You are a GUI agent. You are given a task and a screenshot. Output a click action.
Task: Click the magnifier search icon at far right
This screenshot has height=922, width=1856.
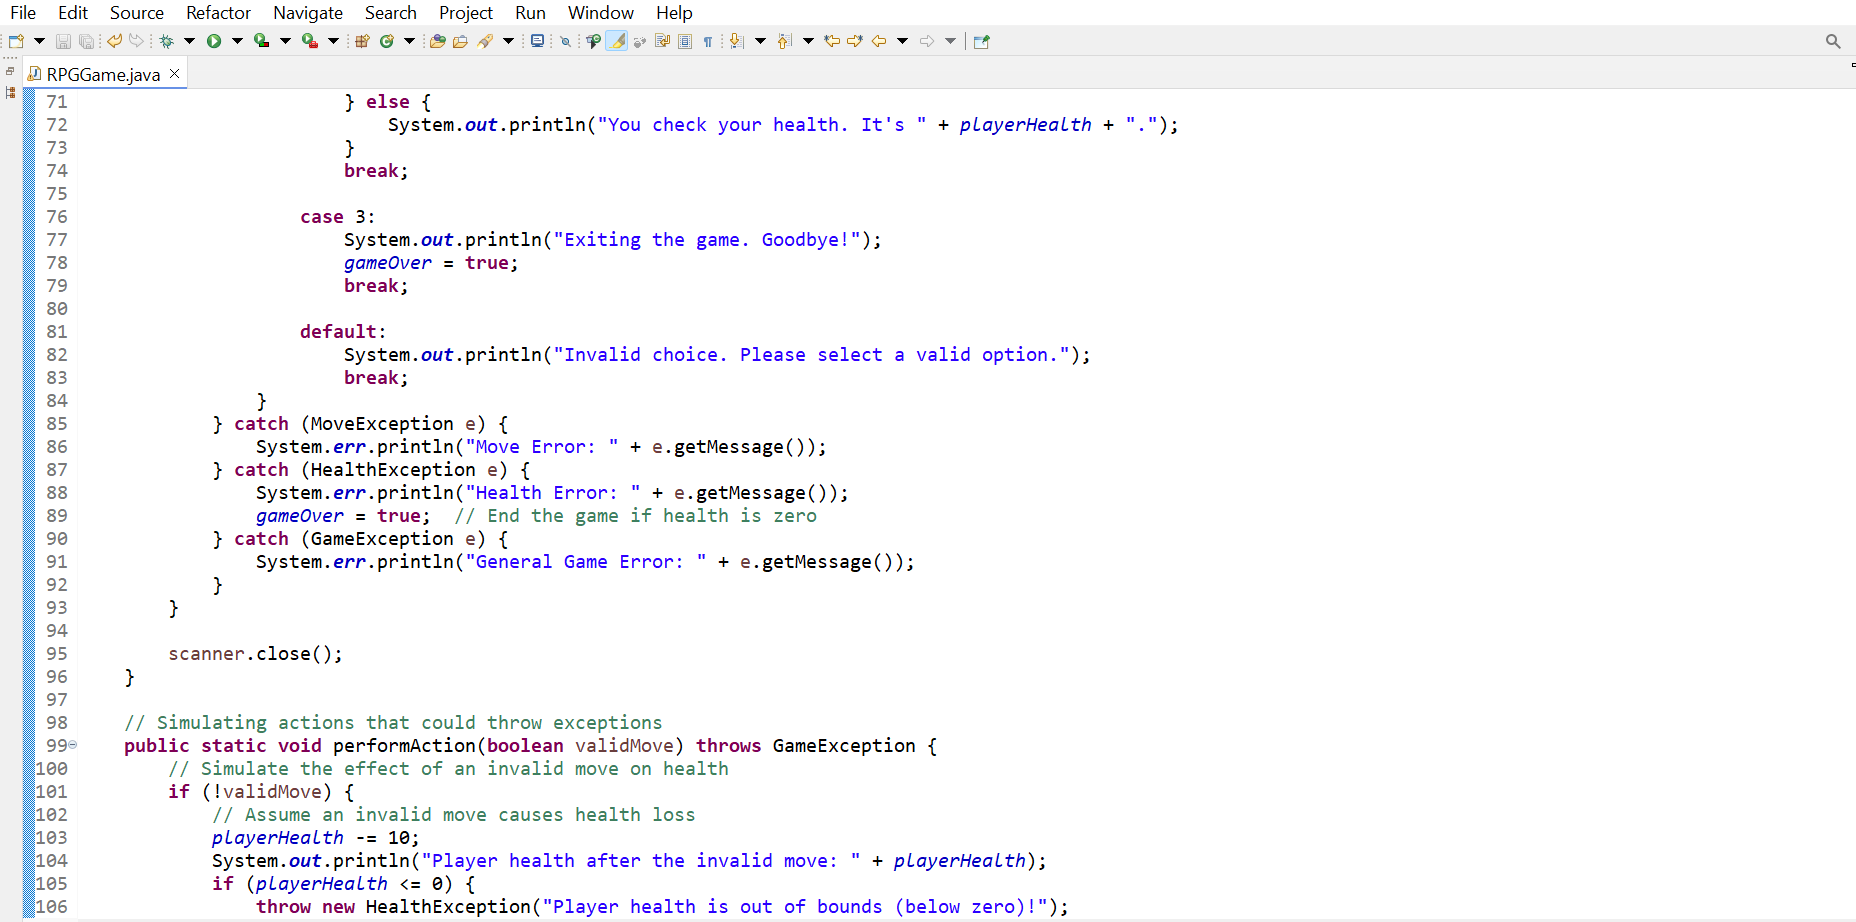click(1833, 41)
